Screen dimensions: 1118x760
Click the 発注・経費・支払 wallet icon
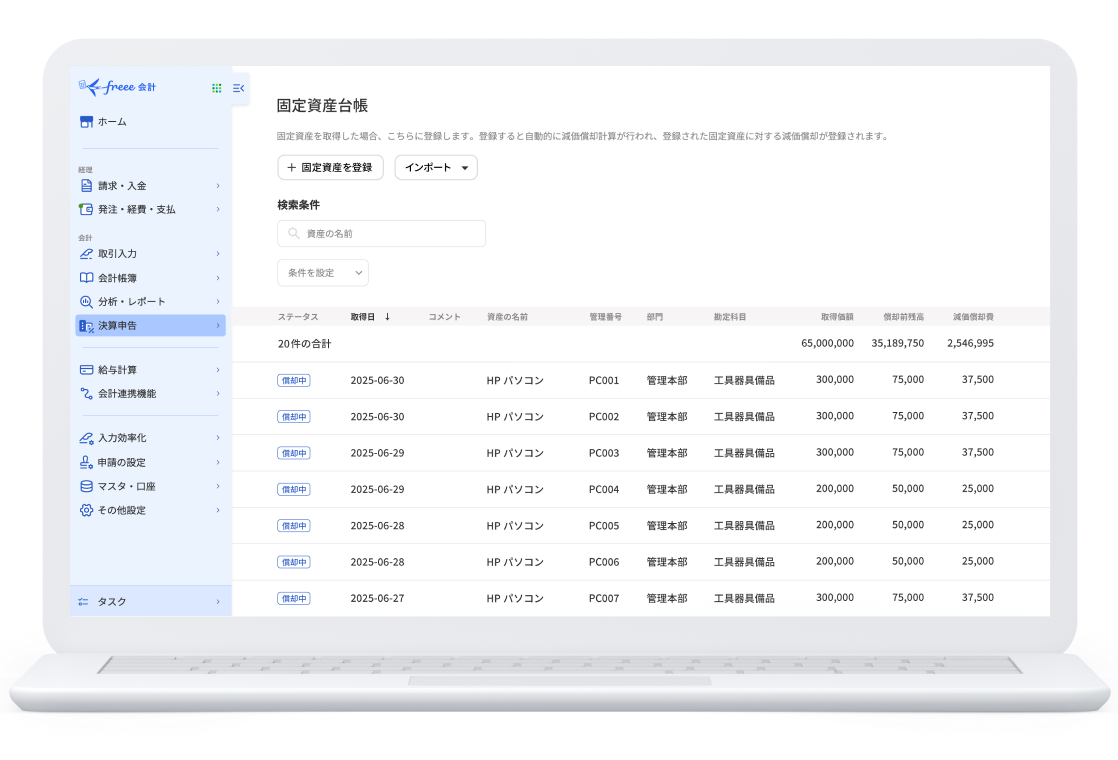(86, 209)
